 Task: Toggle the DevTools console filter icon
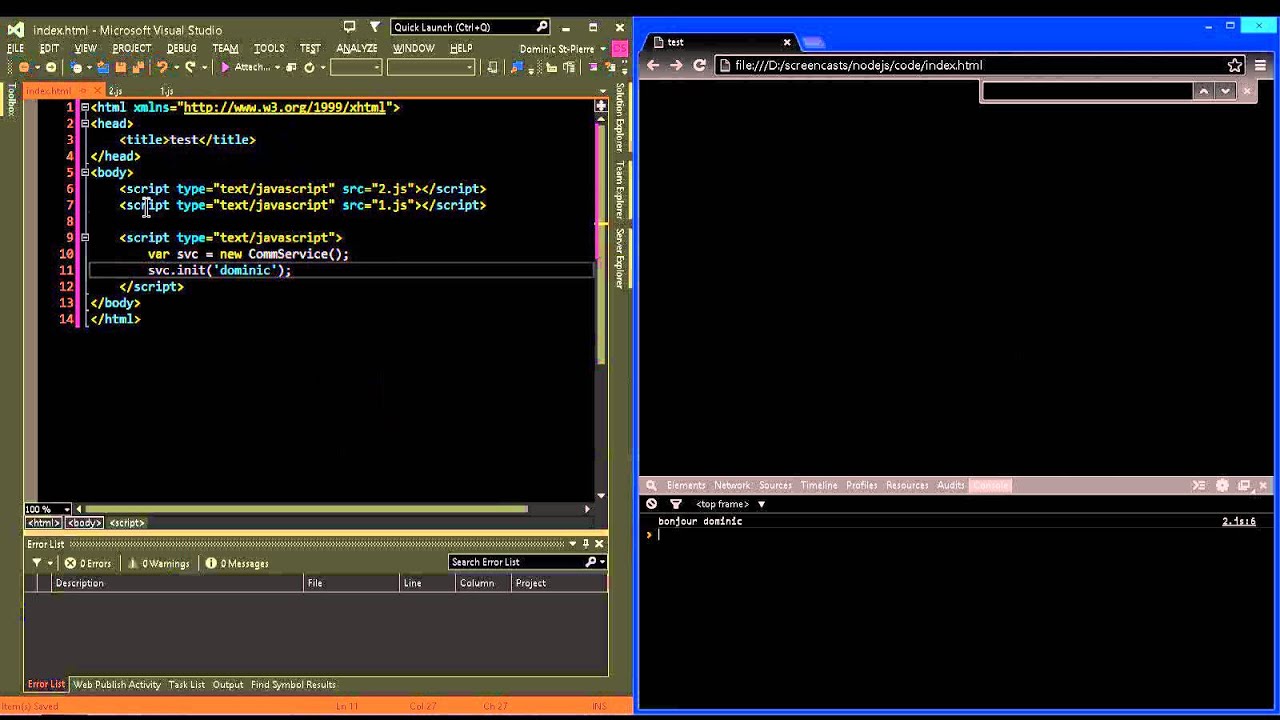tap(675, 504)
